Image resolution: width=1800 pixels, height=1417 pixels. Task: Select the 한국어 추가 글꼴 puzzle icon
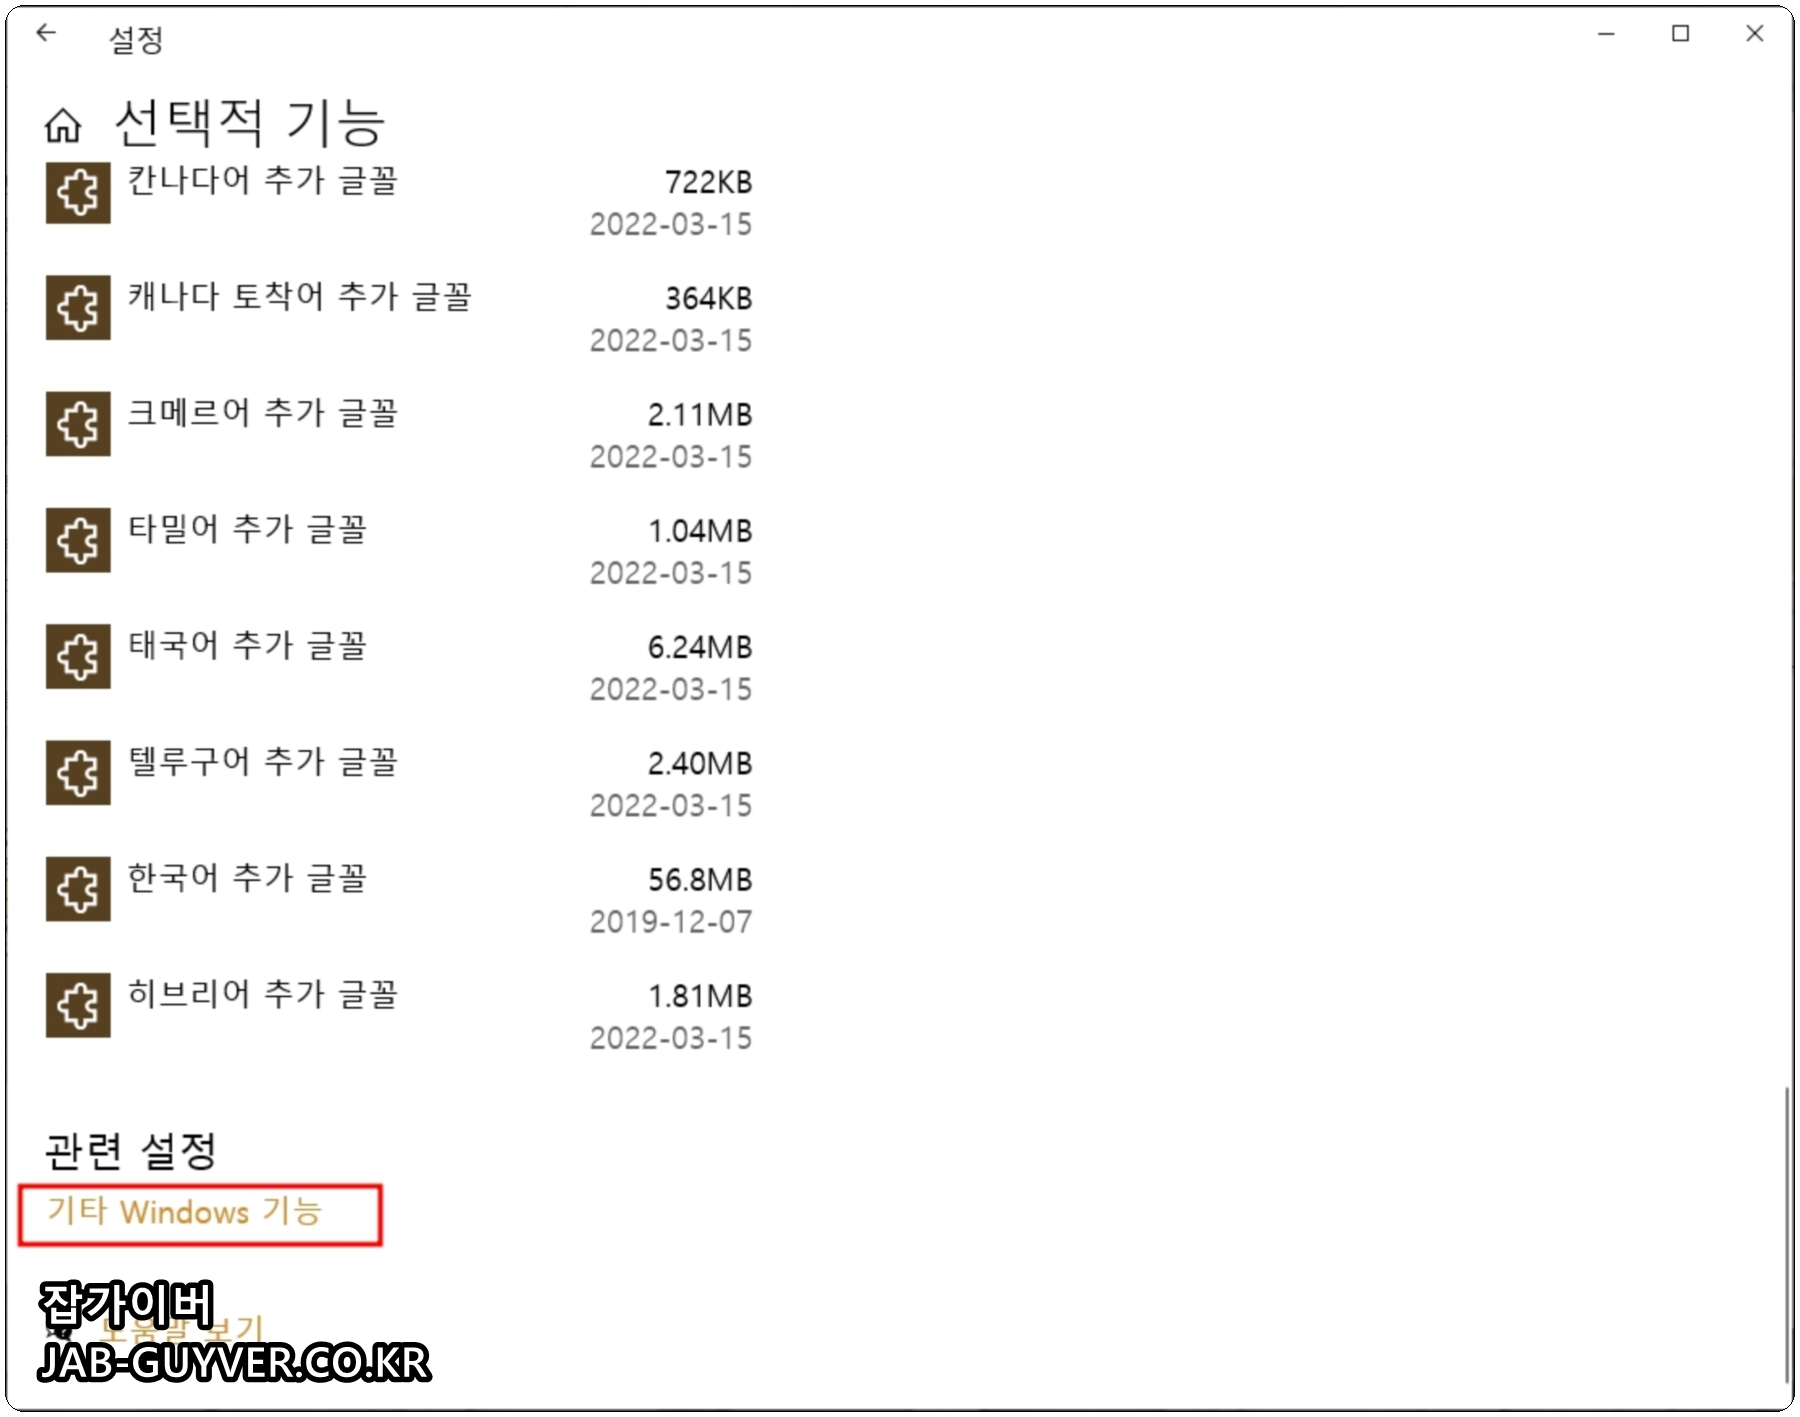coord(78,888)
